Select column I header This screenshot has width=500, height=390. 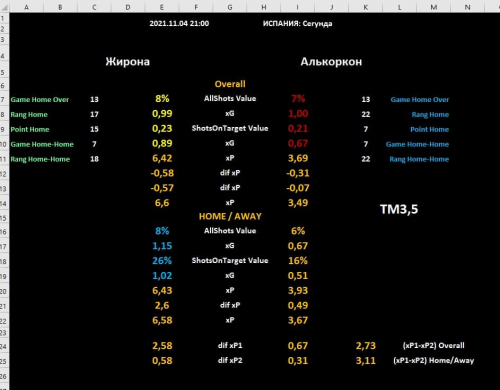click(x=298, y=7)
